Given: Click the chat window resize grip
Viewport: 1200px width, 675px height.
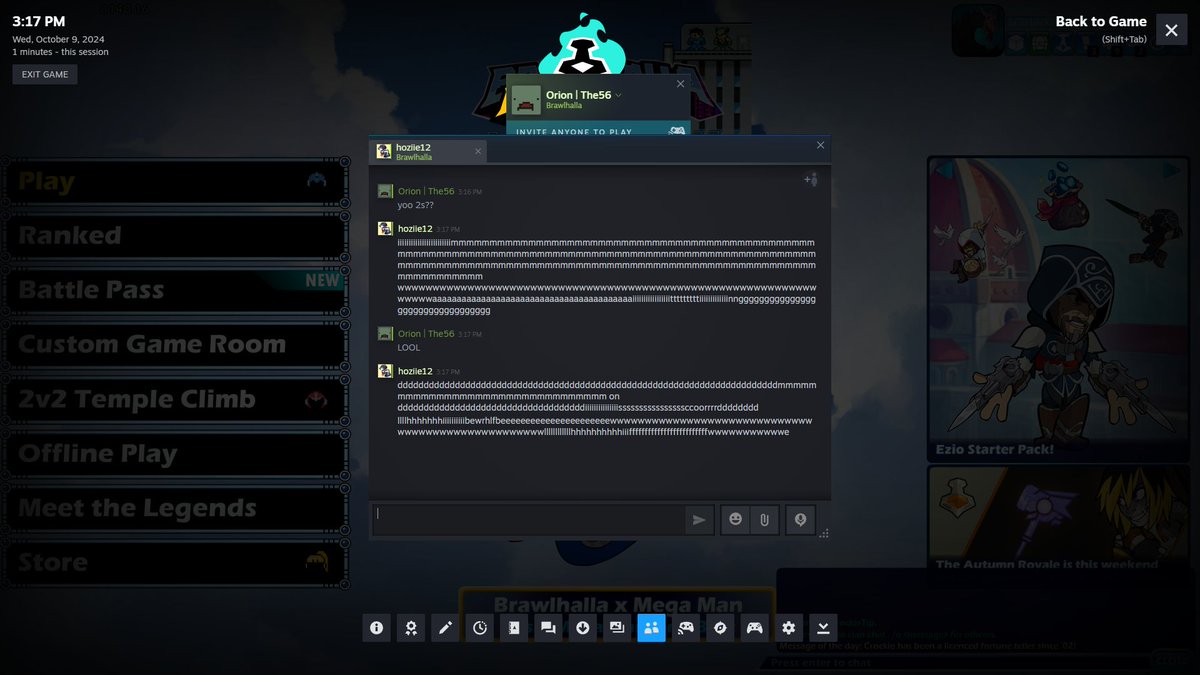Looking at the screenshot, I should pyautogui.click(x=823, y=534).
